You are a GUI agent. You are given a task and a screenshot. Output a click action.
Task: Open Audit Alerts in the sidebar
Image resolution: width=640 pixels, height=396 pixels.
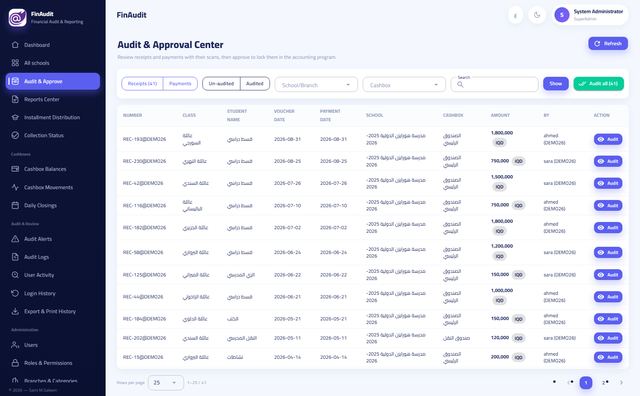53,239
